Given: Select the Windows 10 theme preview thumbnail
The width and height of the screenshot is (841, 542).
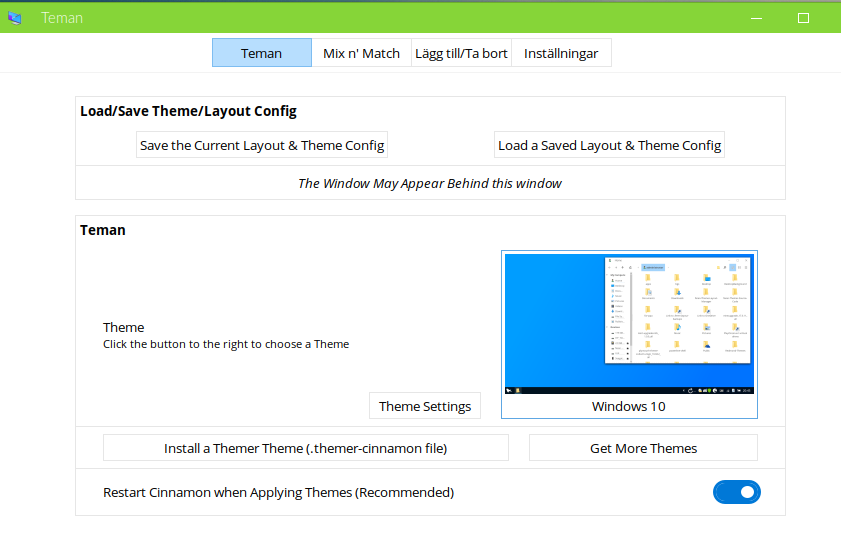Looking at the screenshot, I should (x=628, y=323).
